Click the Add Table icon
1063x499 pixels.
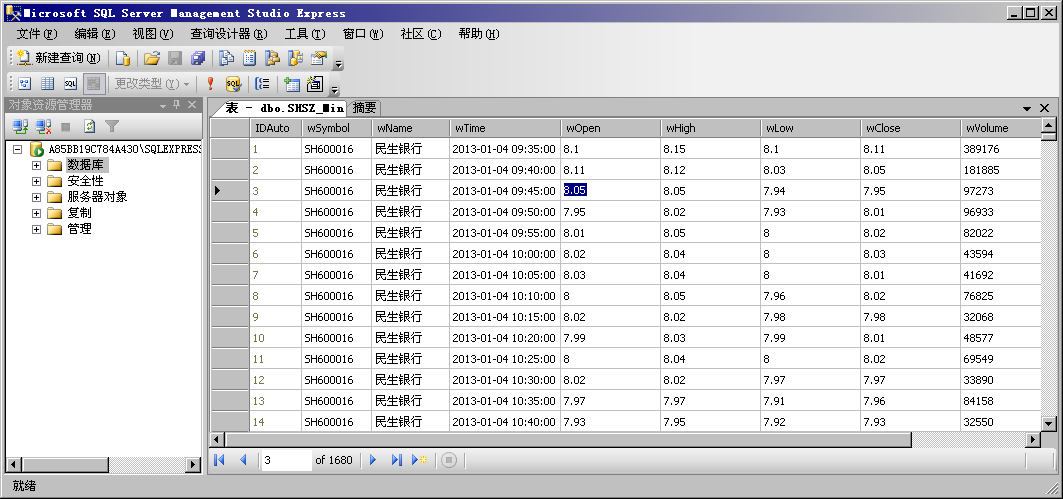click(x=292, y=84)
